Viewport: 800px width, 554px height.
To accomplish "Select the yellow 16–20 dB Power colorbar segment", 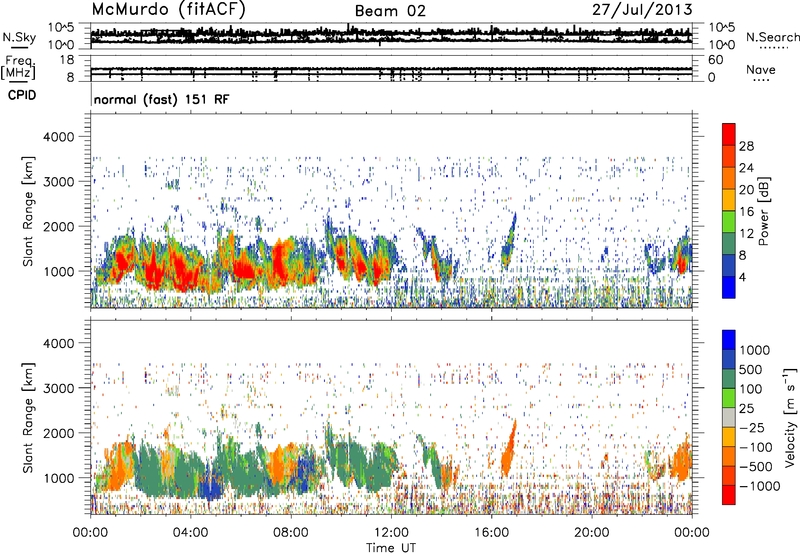I will tap(729, 199).
